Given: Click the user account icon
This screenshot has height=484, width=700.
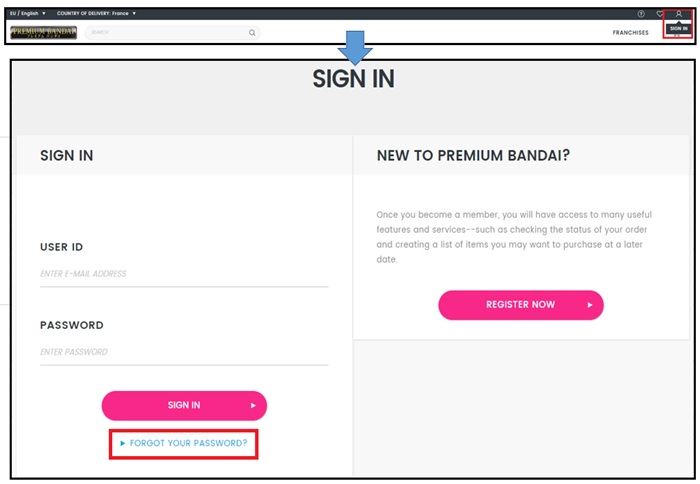Looking at the screenshot, I should (679, 14).
